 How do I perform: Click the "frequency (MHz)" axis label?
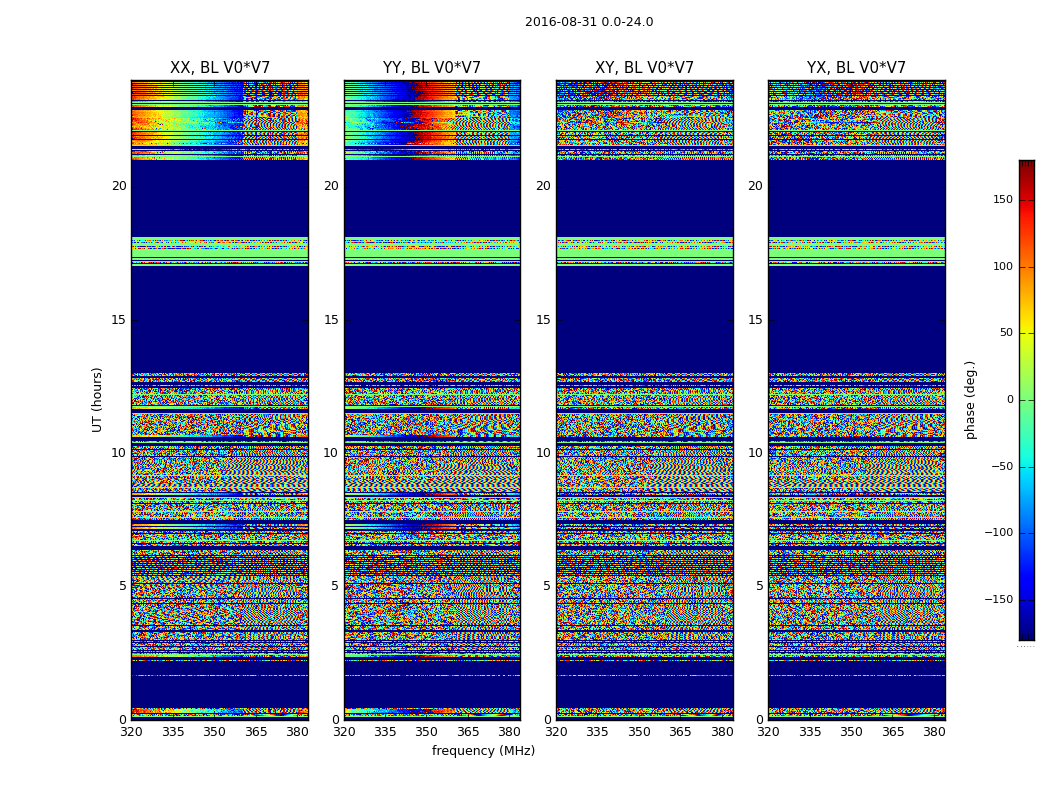(483, 750)
